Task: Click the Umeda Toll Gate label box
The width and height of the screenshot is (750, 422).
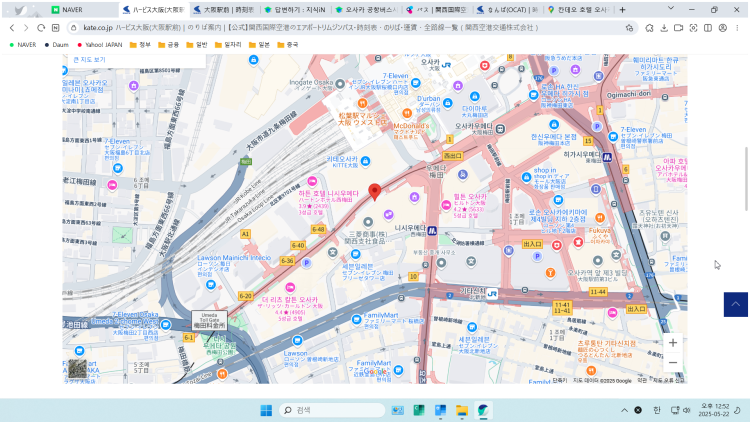Action: tap(210, 320)
